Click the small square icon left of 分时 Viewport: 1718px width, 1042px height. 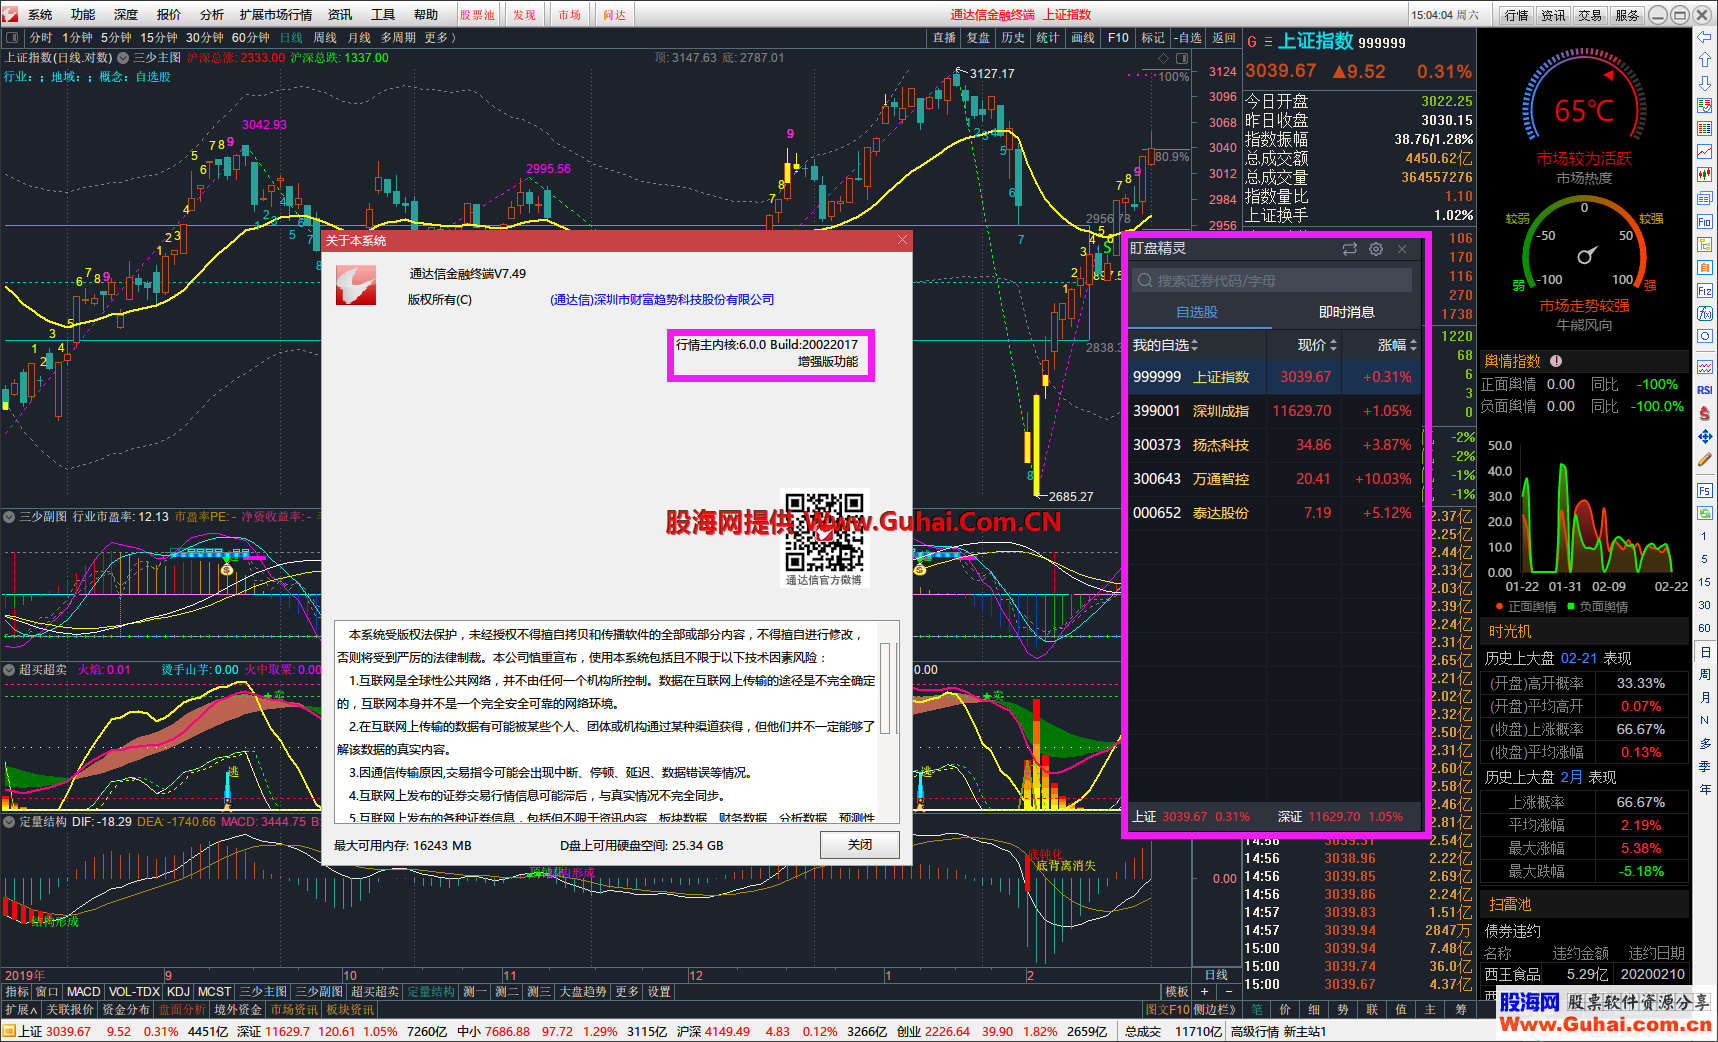12,38
